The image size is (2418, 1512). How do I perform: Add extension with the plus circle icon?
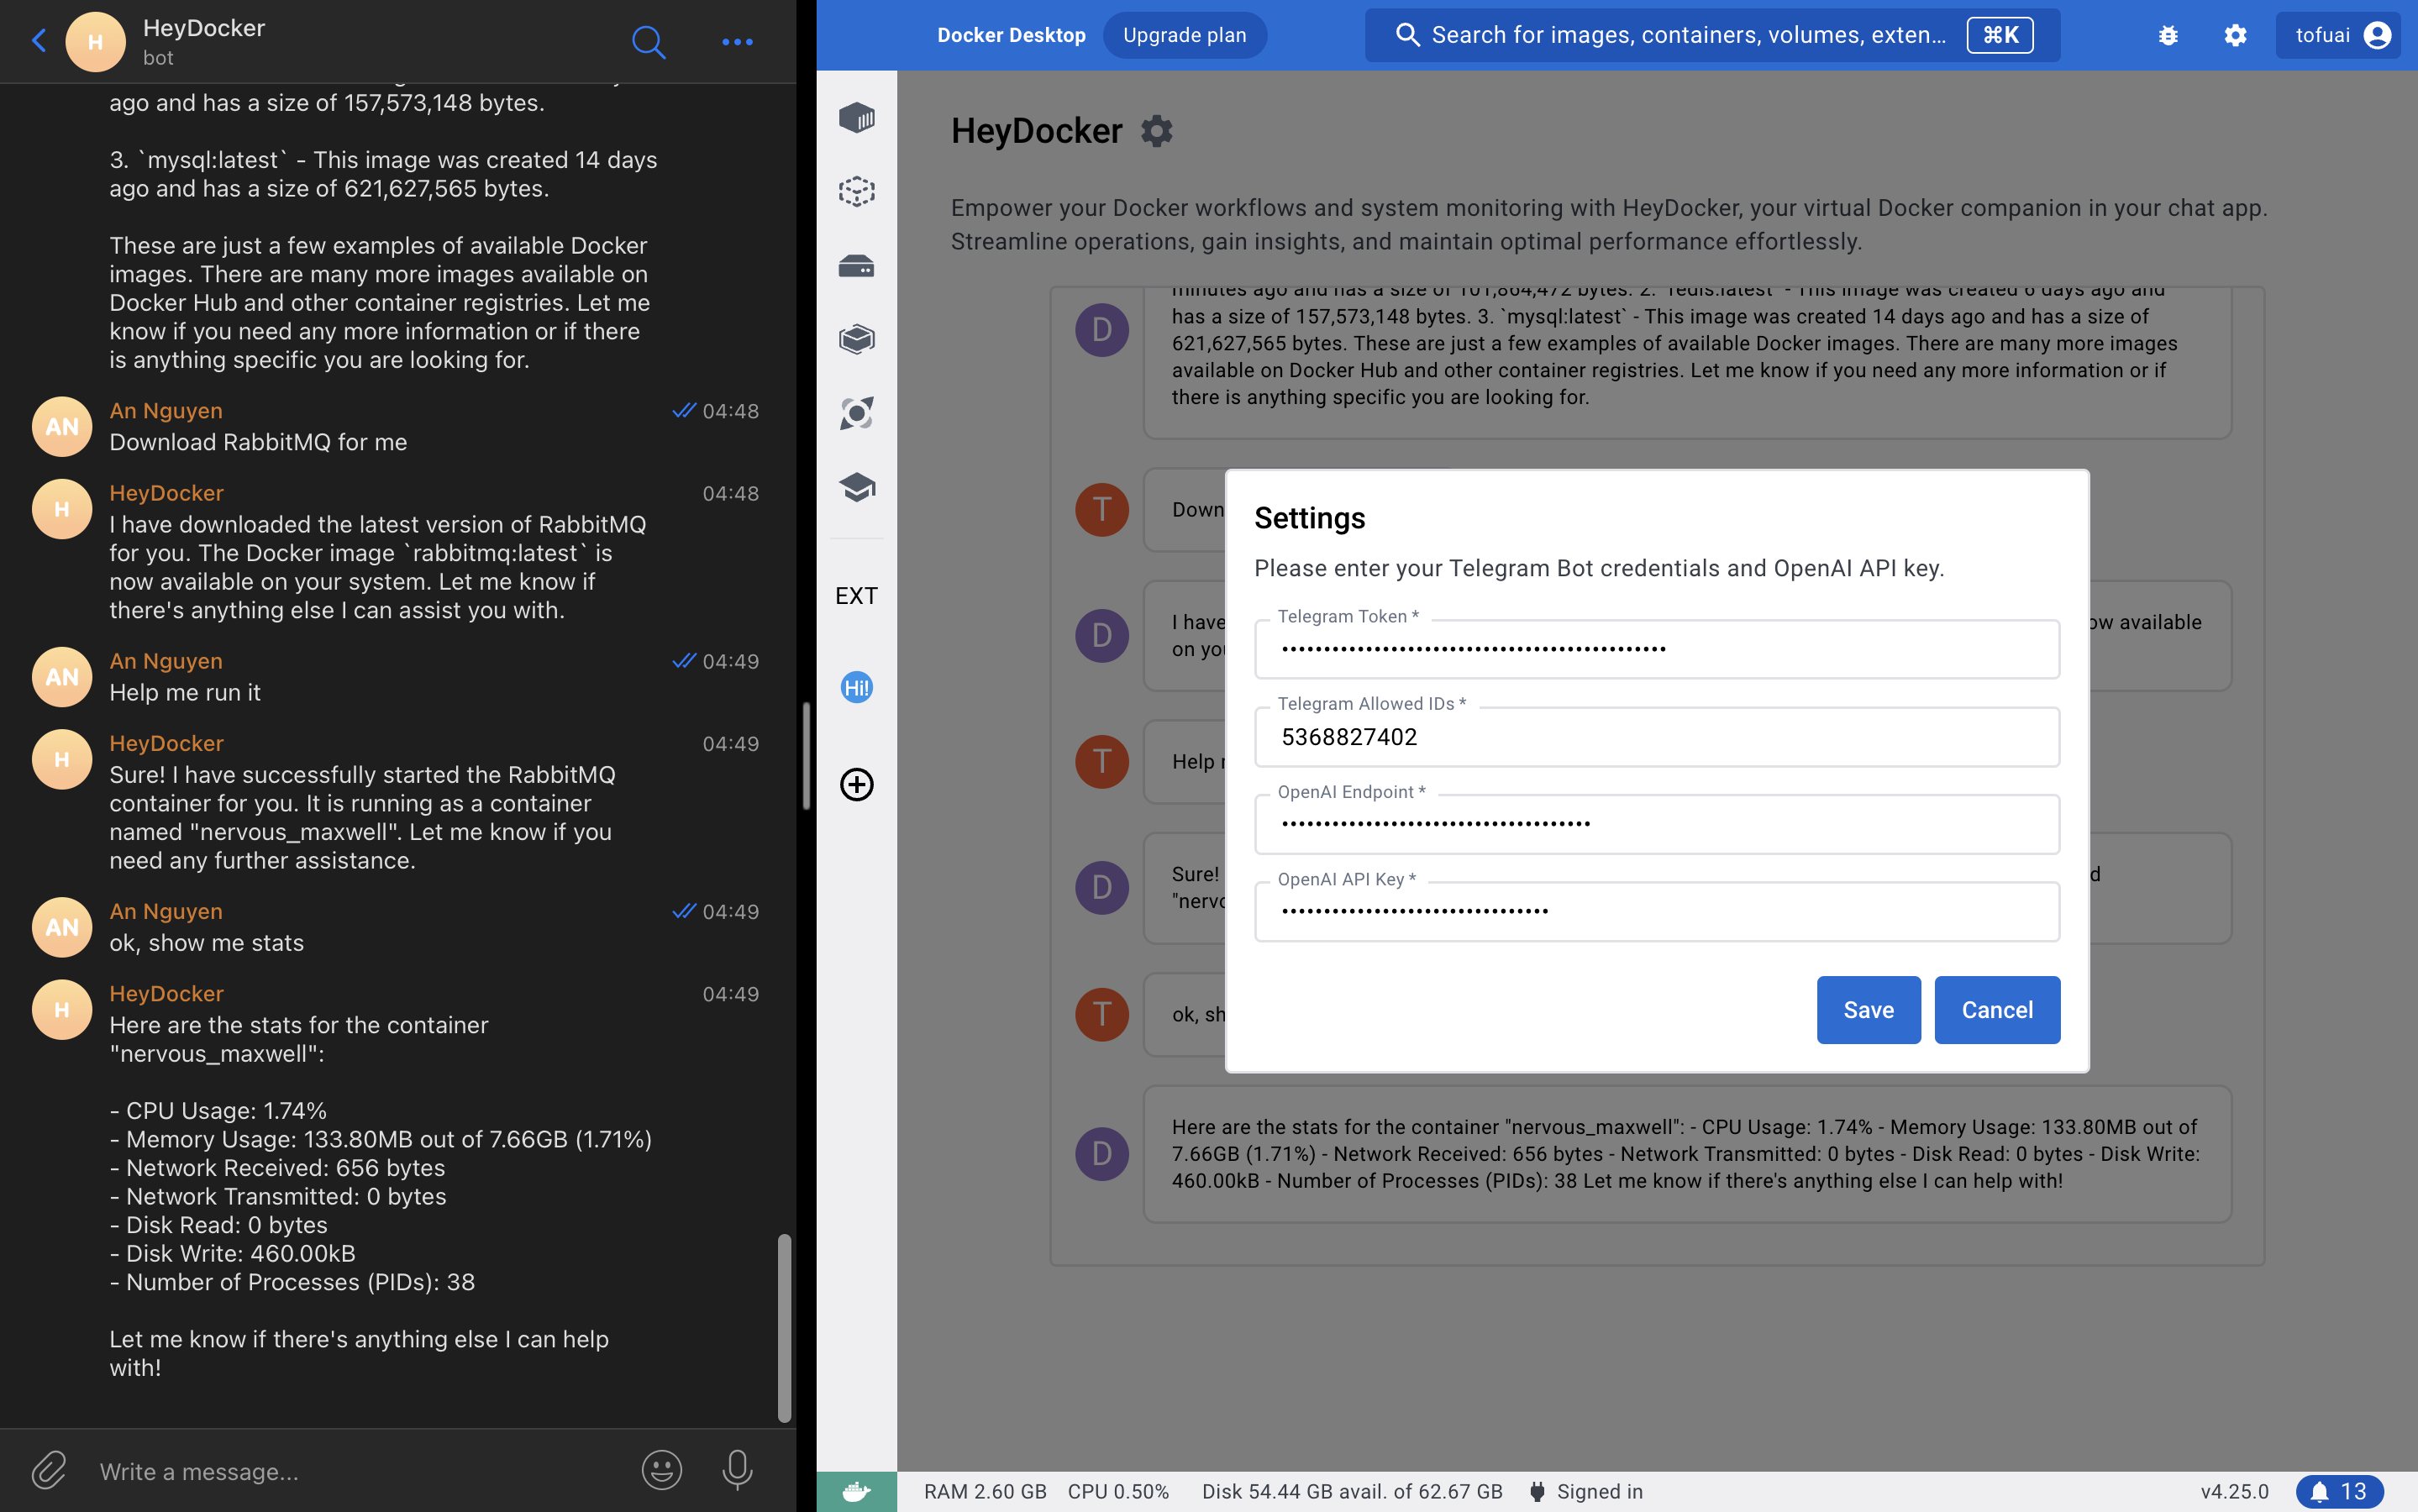point(856,784)
